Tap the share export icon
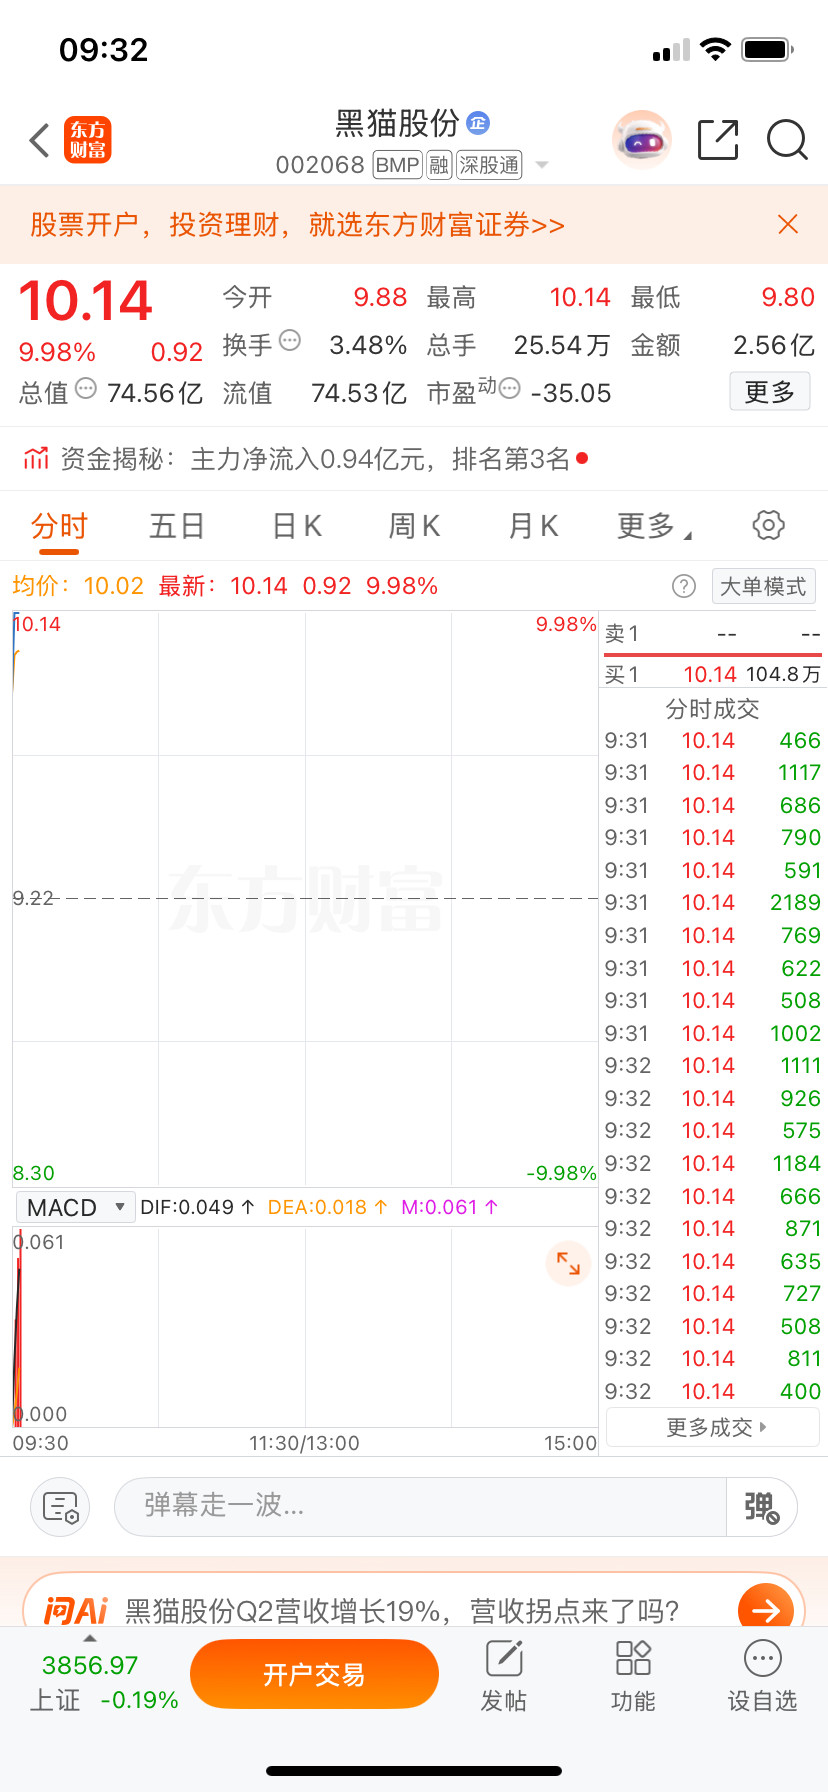 (x=718, y=140)
